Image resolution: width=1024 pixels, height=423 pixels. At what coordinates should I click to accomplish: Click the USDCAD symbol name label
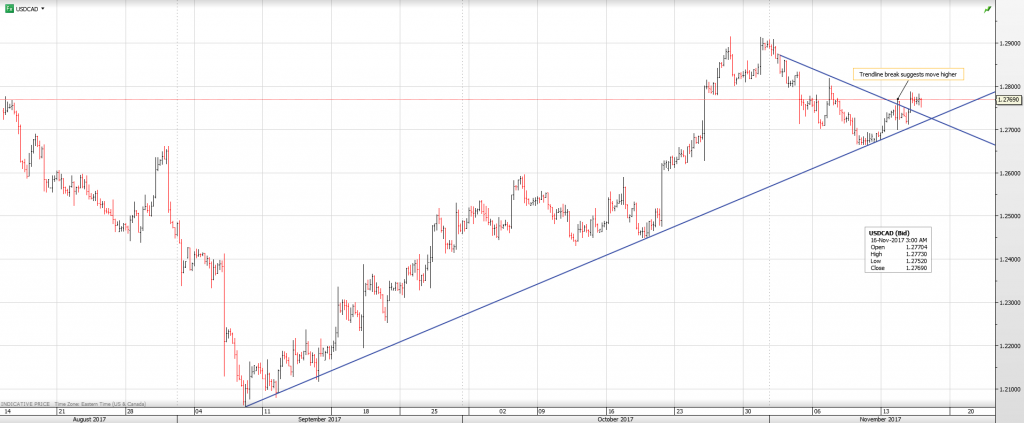point(27,8)
